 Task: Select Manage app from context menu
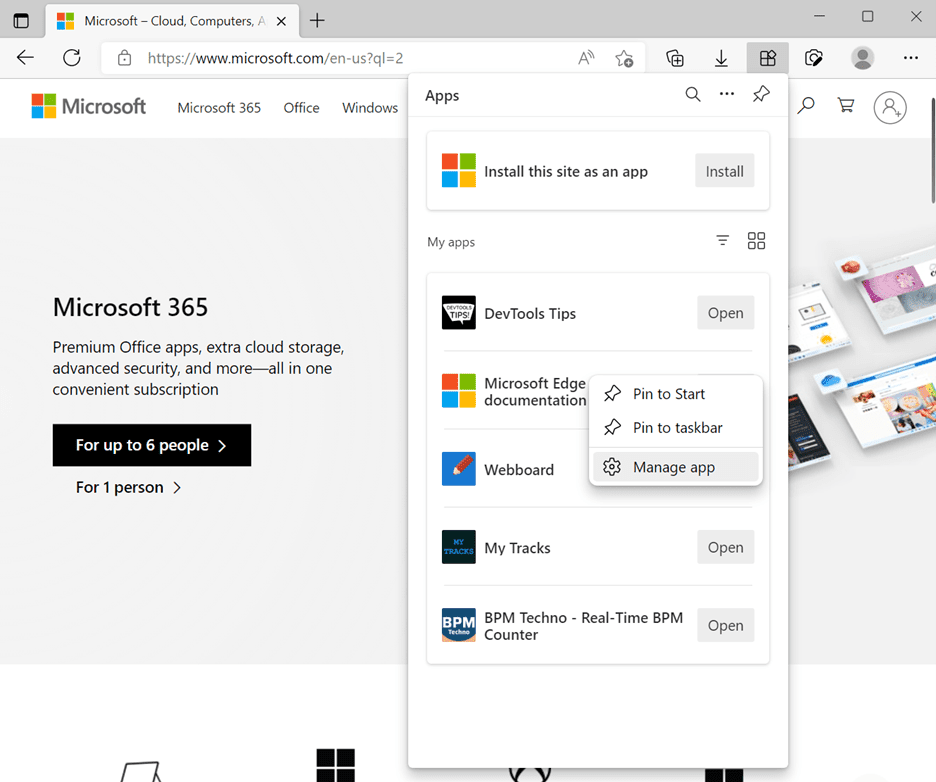click(675, 467)
